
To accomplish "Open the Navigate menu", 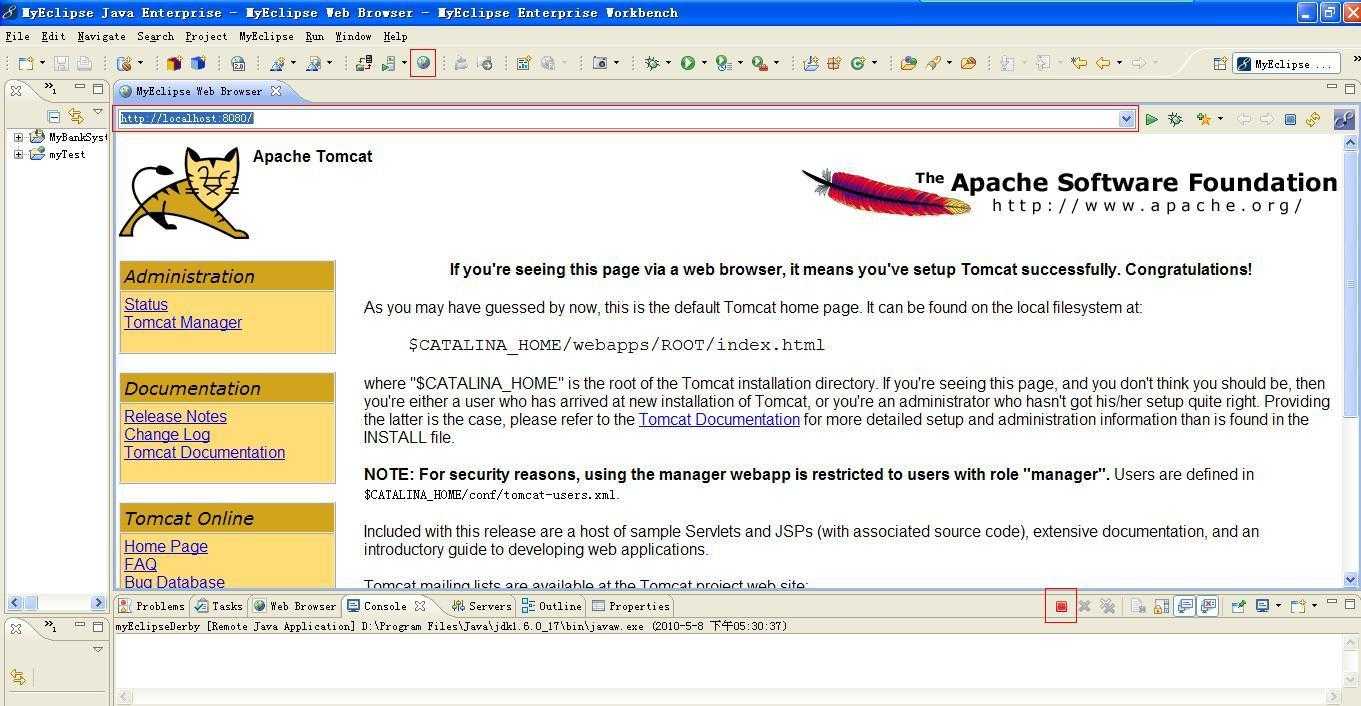I will click(x=101, y=36).
